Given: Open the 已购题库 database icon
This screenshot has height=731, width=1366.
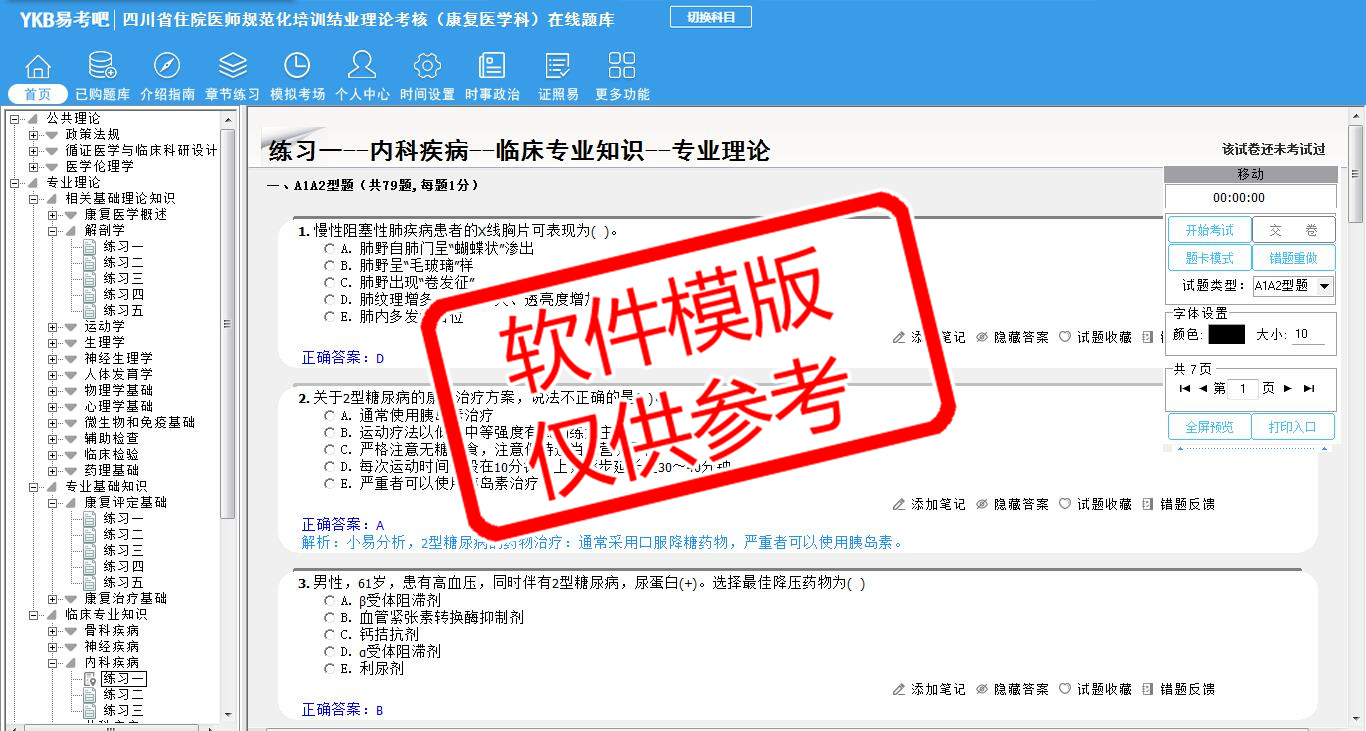Looking at the screenshot, I should tap(102, 67).
